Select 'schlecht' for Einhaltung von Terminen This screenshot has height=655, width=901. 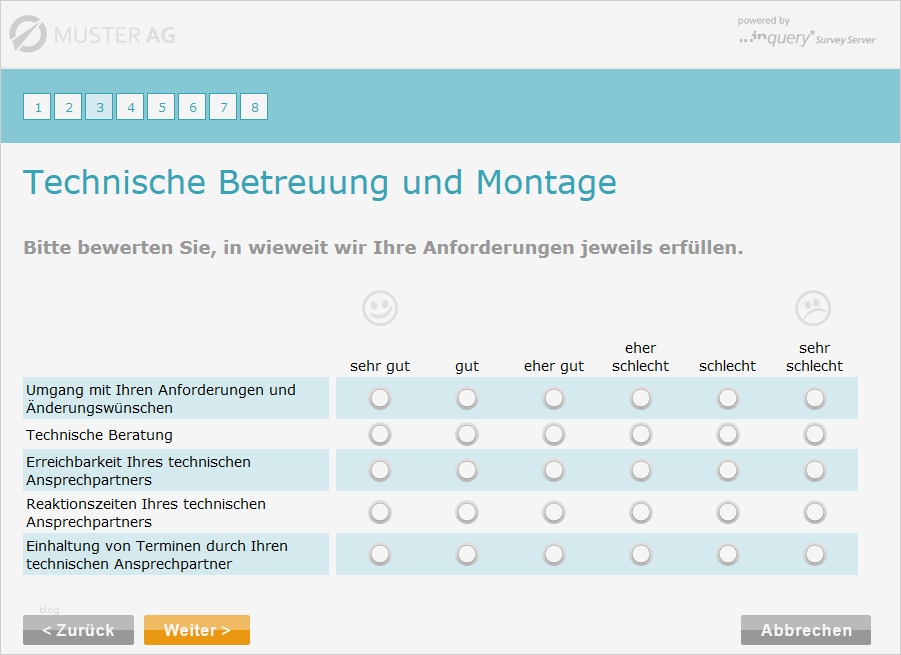[x=727, y=553]
